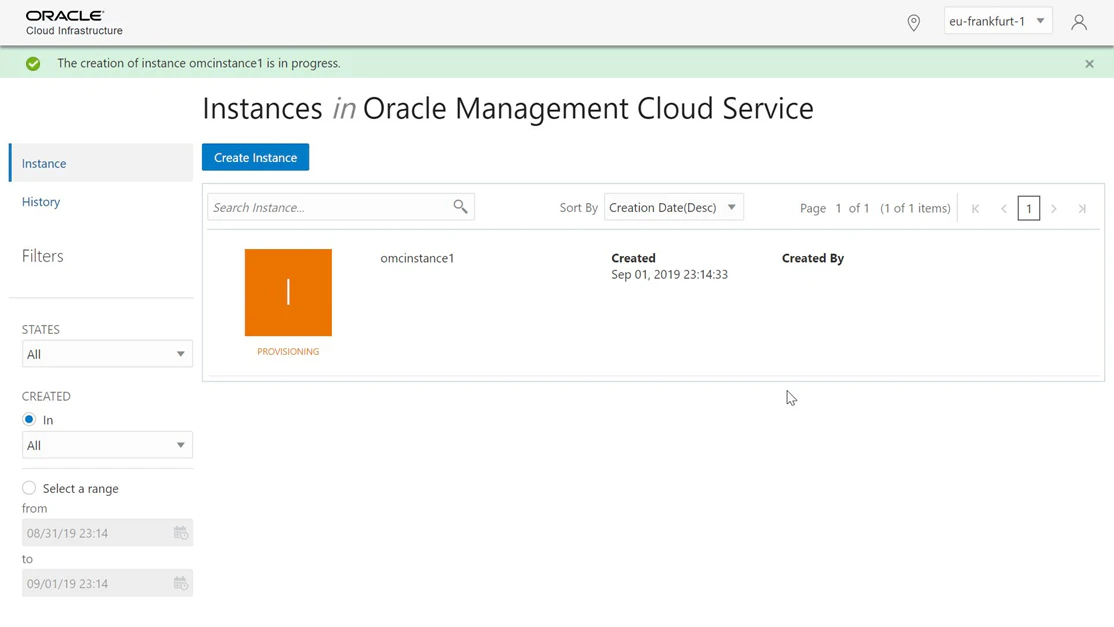This screenshot has width=1114, height=627.
Task: Open the 'to' date calendar picker
Action: point(180,583)
